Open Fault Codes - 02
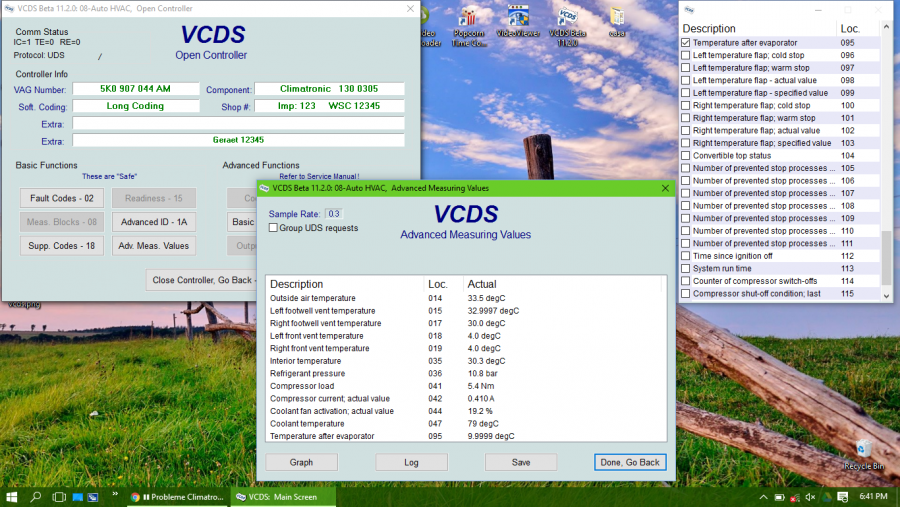This screenshot has height=507, width=900. coord(61,198)
